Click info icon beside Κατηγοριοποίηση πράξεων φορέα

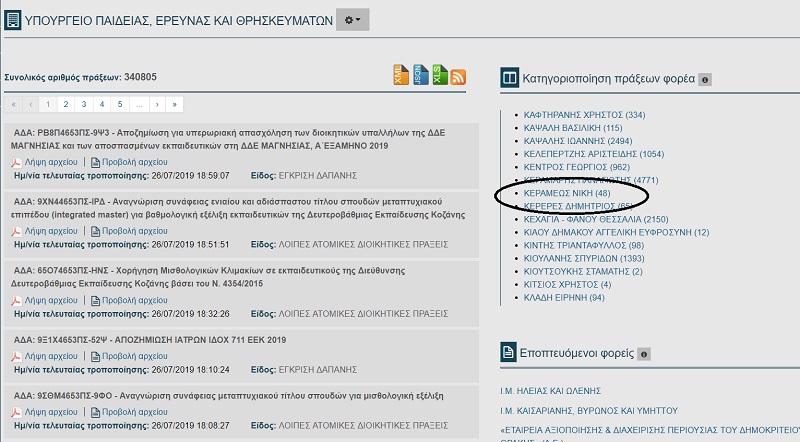coord(705,79)
